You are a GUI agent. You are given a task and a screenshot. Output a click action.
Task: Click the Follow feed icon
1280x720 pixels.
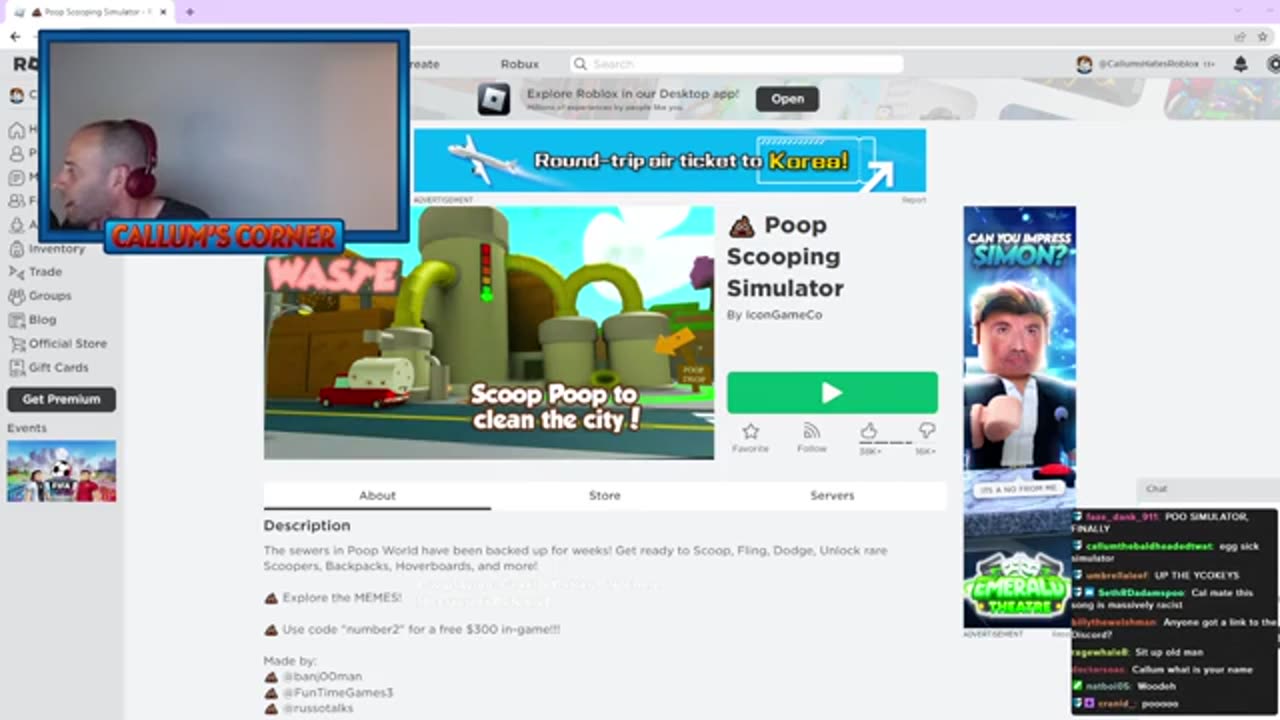coord(812,431)
